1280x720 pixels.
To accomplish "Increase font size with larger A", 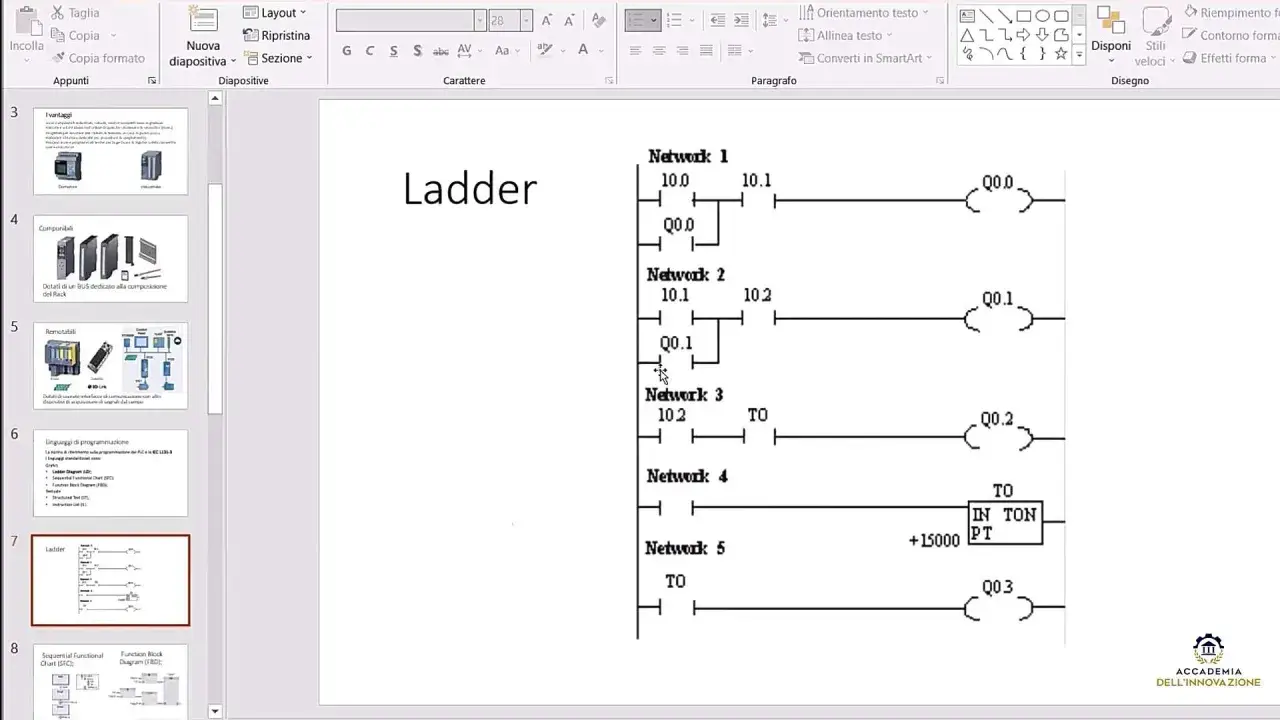I will coord(547,20).
